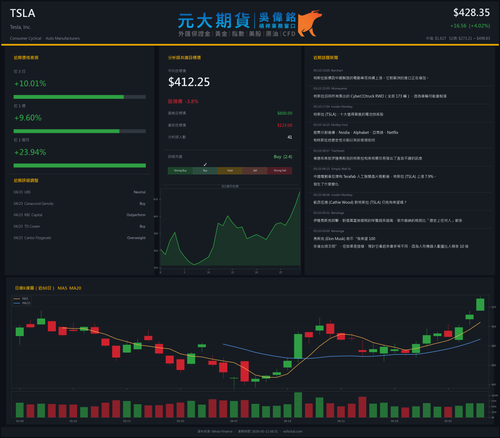
Task: Click the $428.35 current price
Action: [x=471, y=13]
